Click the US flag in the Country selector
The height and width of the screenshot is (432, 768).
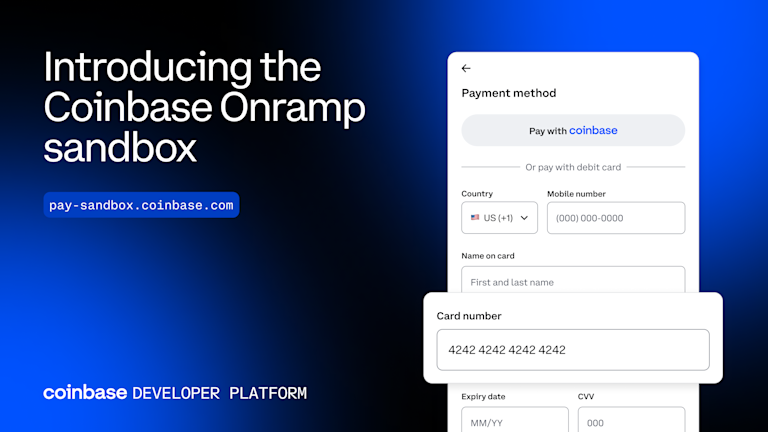pyautogui.click(x=475, y=217)
